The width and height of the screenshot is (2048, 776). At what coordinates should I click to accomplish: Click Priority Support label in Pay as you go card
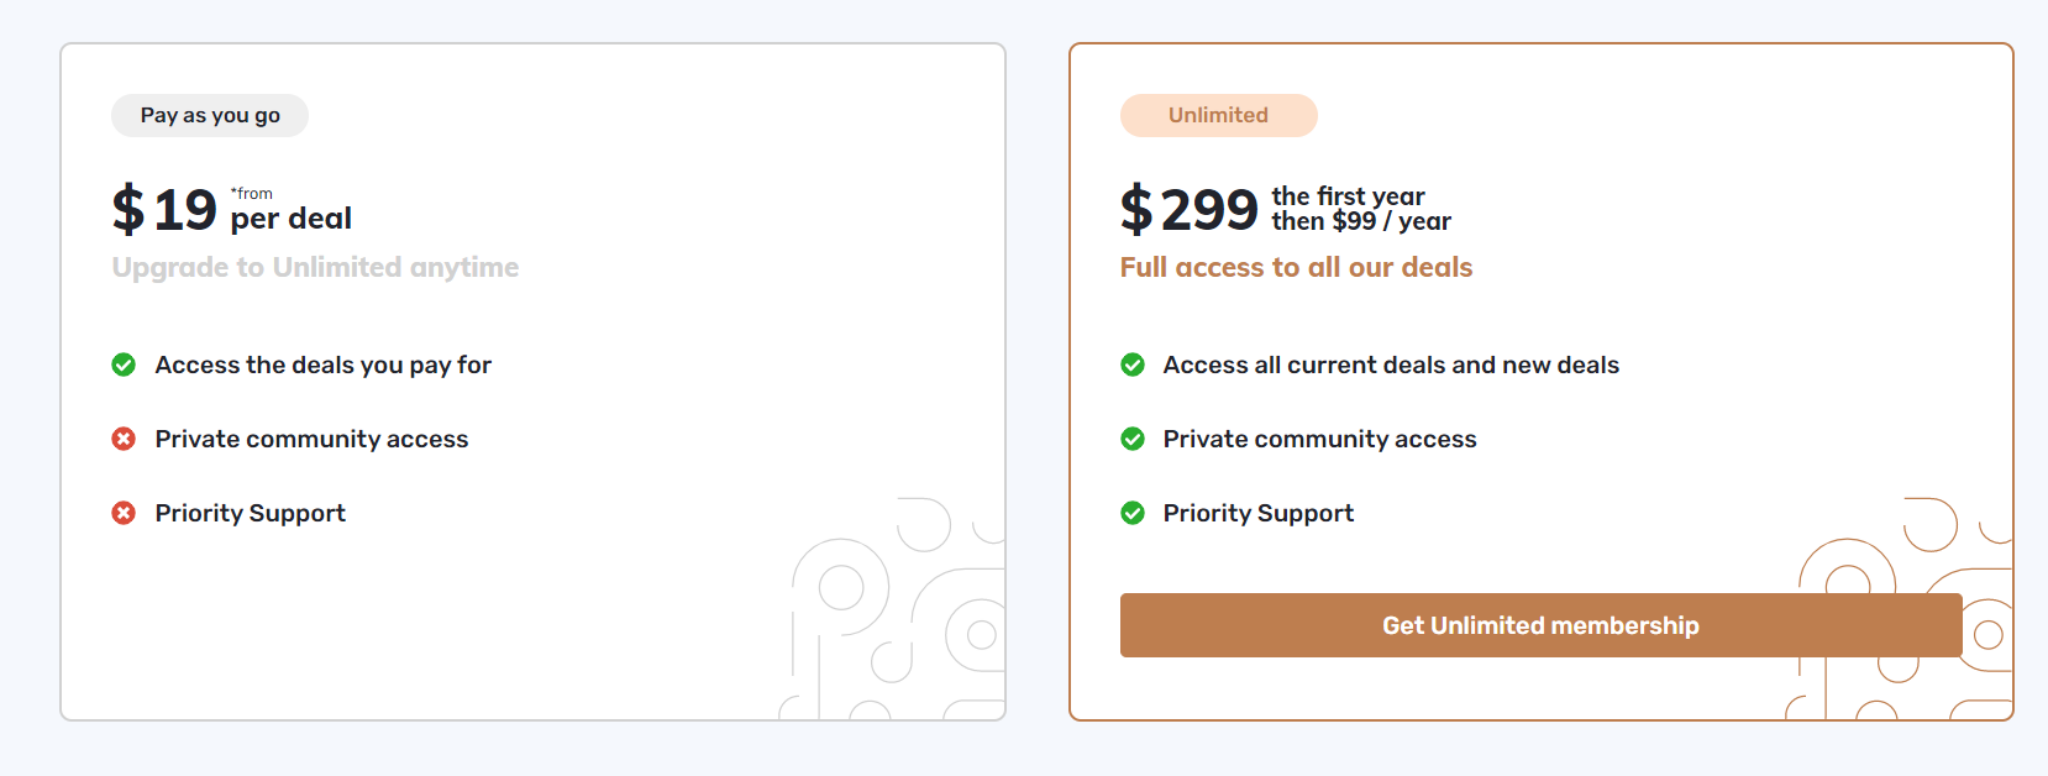[250, 513]
